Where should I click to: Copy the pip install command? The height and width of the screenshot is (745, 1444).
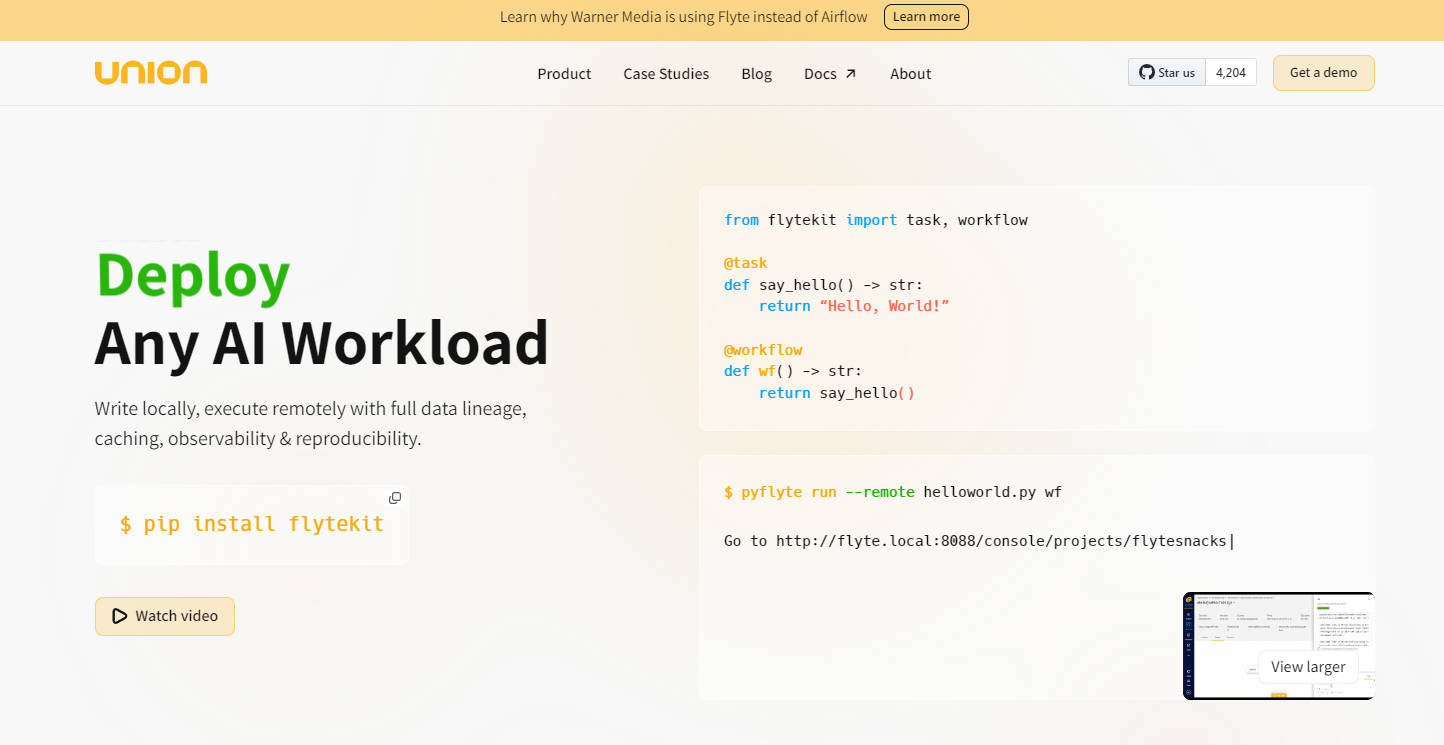click(395, 498)
